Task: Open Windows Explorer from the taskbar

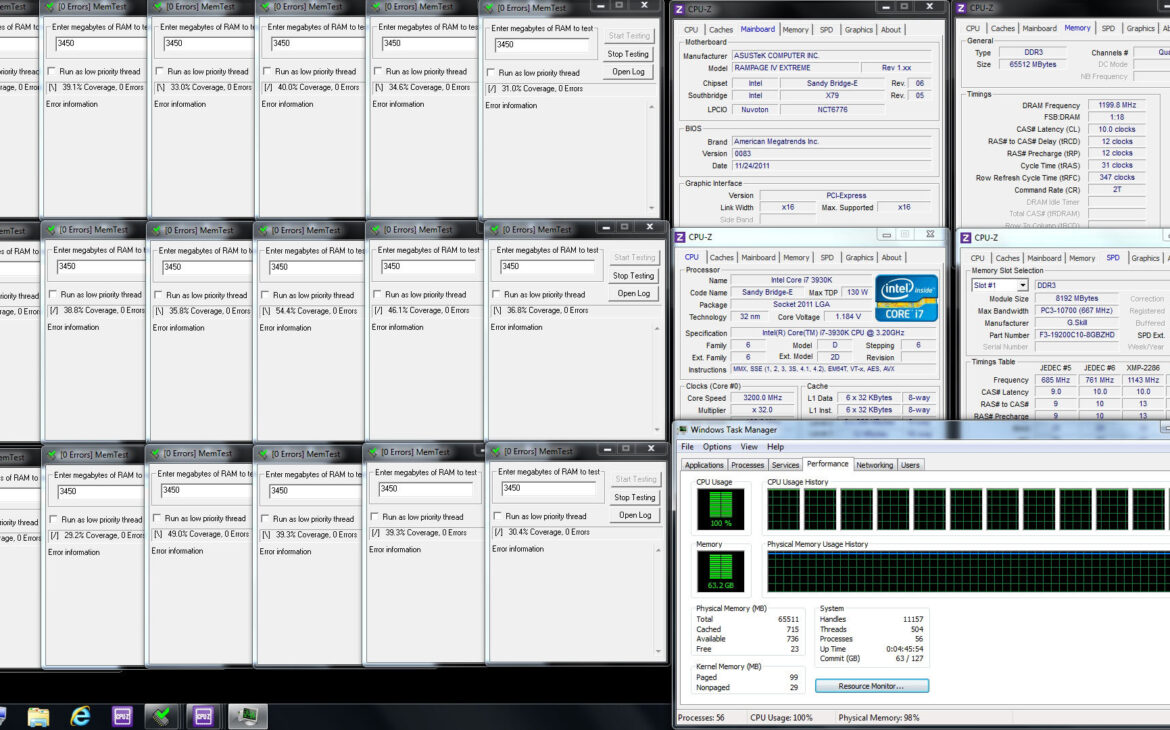Action: click(38, 717)
